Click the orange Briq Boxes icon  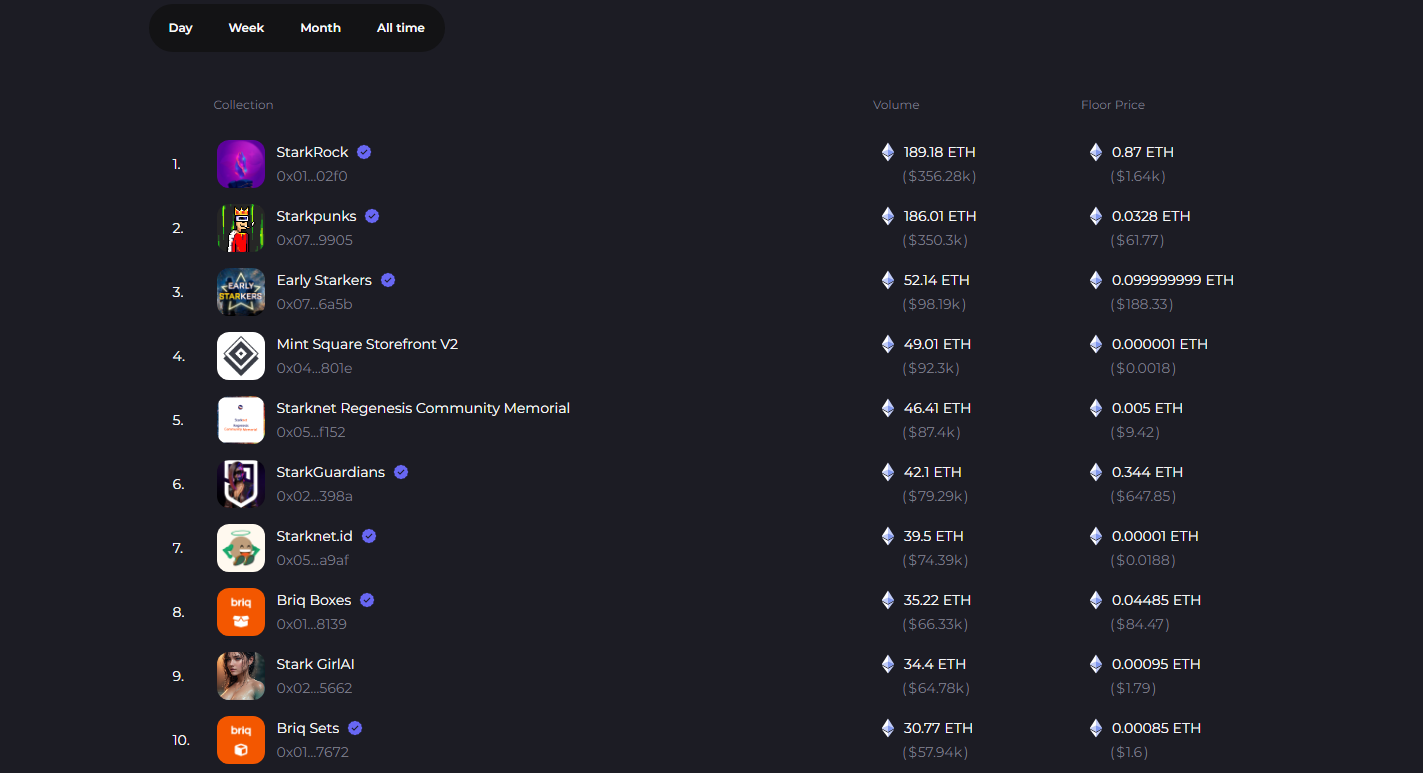pyautogui.click(x=241, y=612)
